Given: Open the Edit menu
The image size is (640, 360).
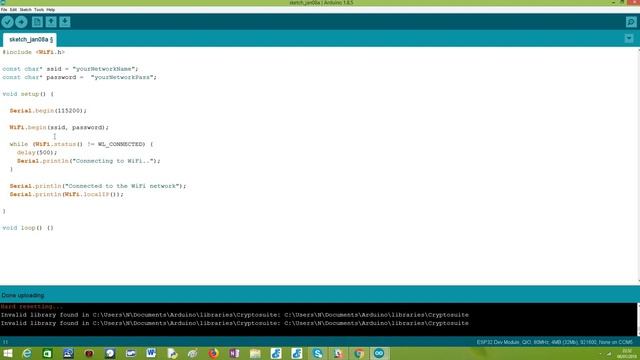Looking at the screenshot, I should click(x=13, y=9).
